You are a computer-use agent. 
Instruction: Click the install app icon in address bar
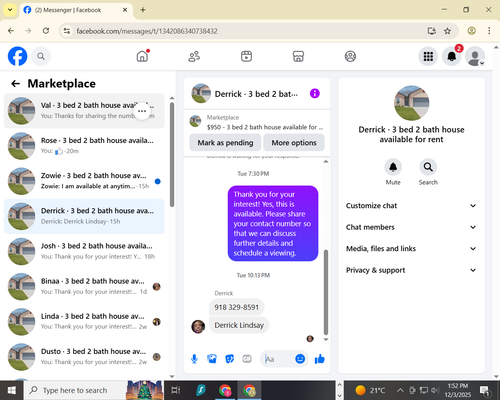click(432, 31)
